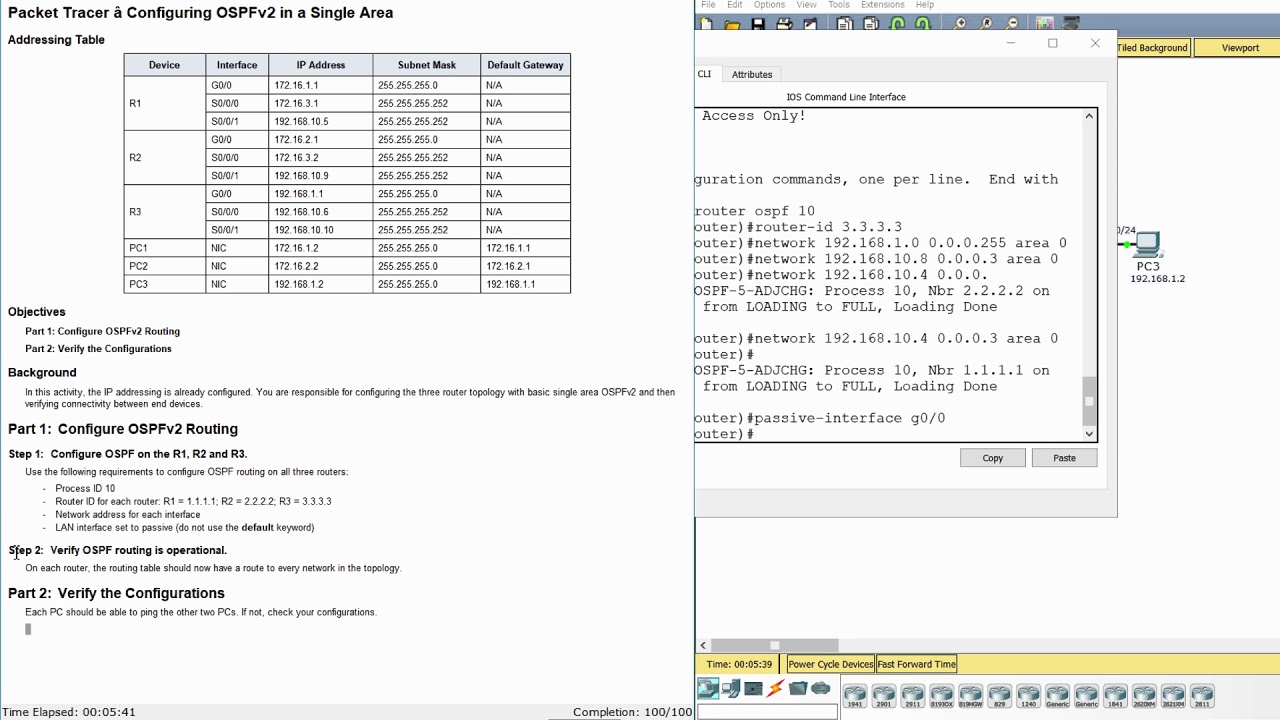The height and width of the screenshot is (720, 1280).
Task: Pick the 1240 router device
Action: coord(1029,695)
